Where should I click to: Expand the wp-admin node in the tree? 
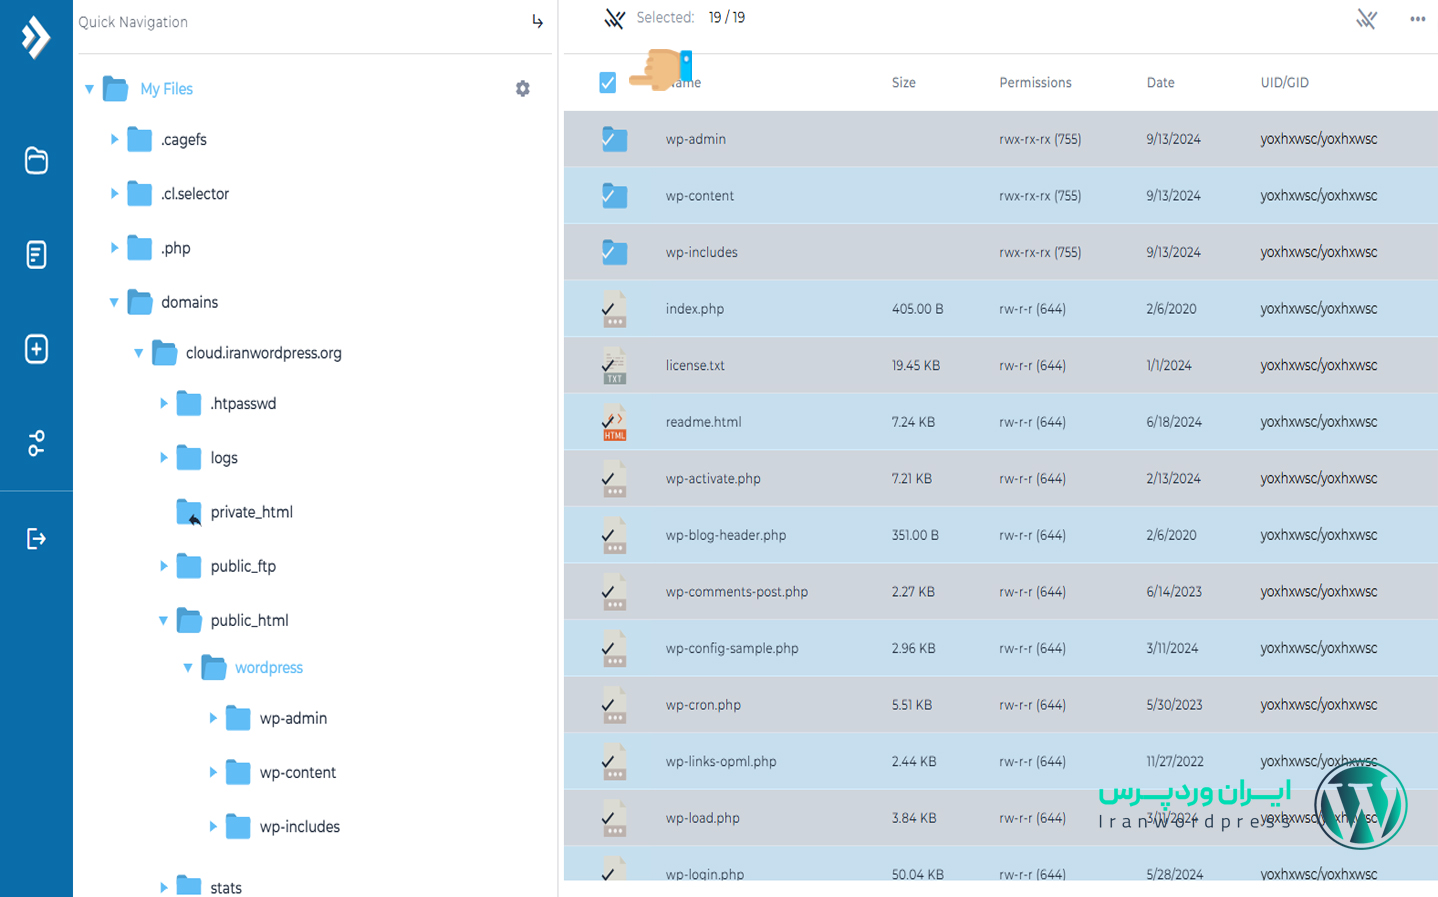[212, 718]
